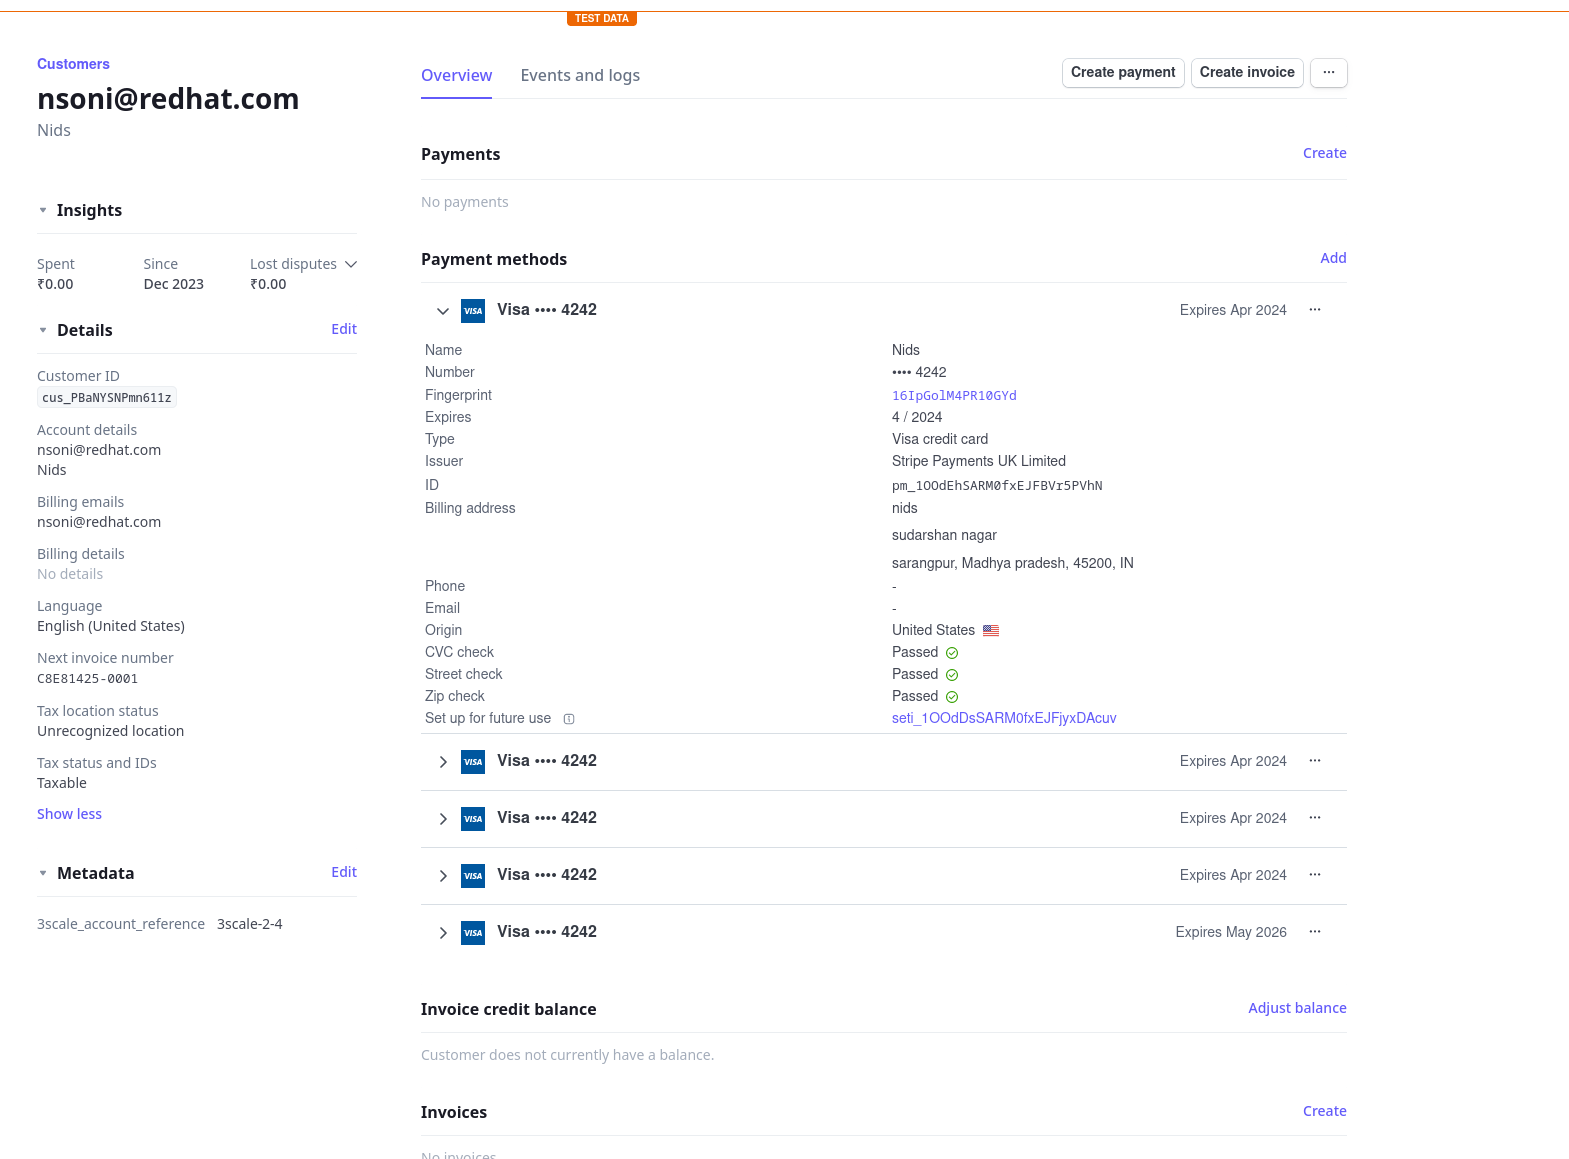Click the Create invoice button
The width and height of the screenshot is (1569, 1159).
[1247, 72]
